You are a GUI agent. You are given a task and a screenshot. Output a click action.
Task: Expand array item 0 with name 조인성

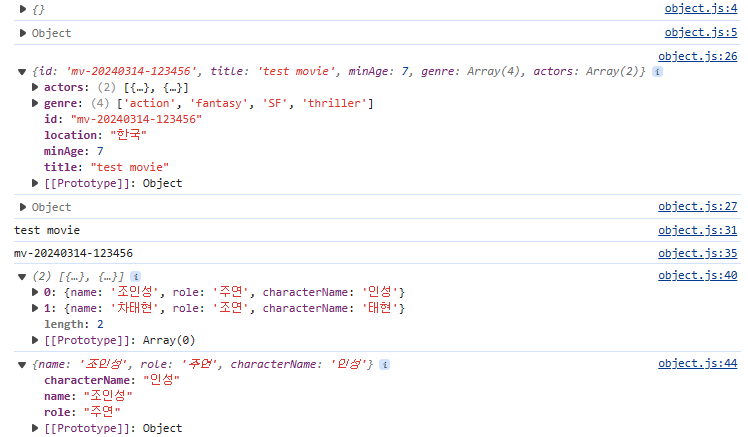[35, 292]
